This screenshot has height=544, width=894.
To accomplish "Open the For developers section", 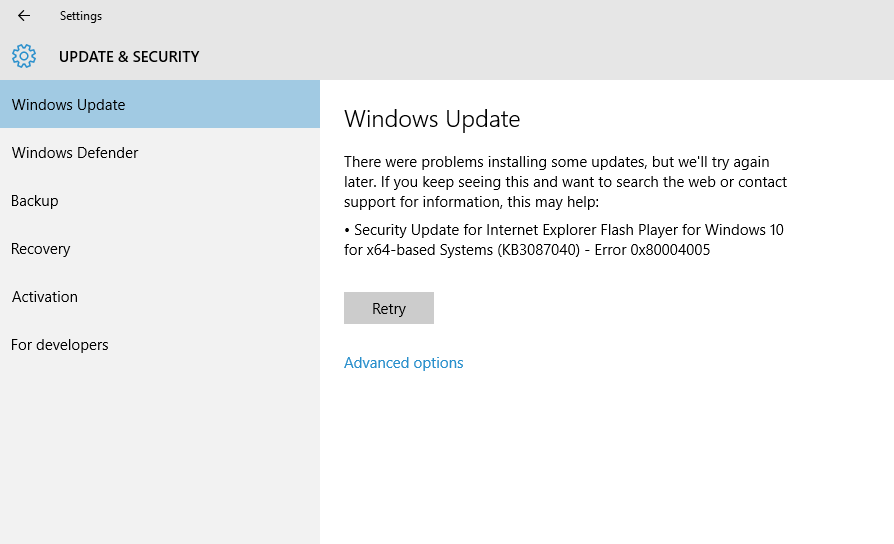I will pos(60,345).
